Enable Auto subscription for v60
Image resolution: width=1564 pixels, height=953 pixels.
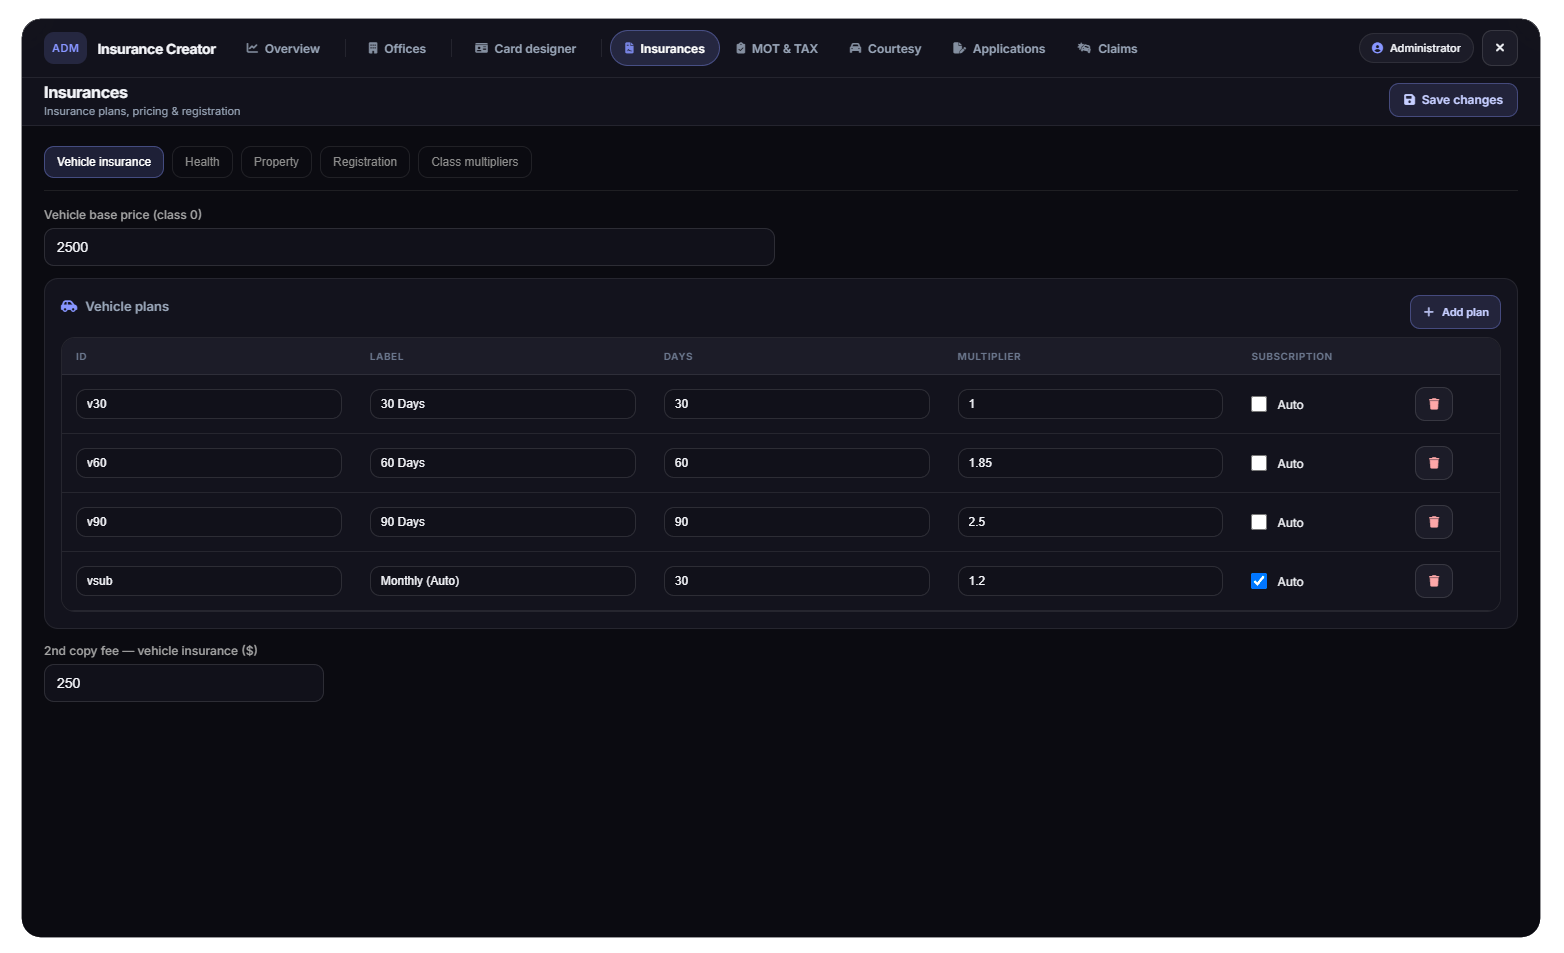(x=1259, y=463)
